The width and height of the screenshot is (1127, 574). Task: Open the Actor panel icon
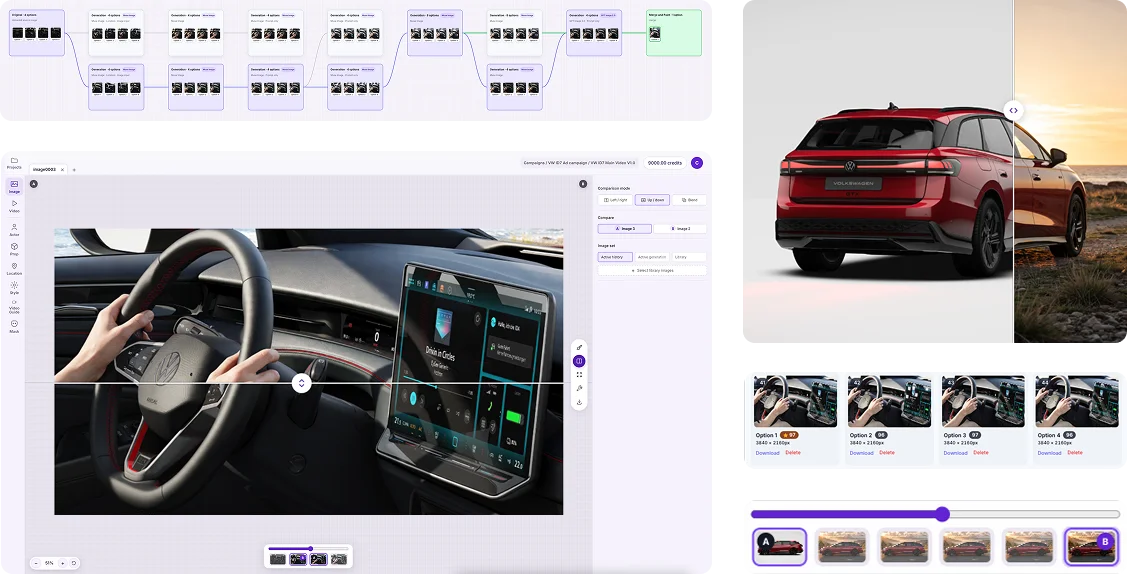[14, 230]
